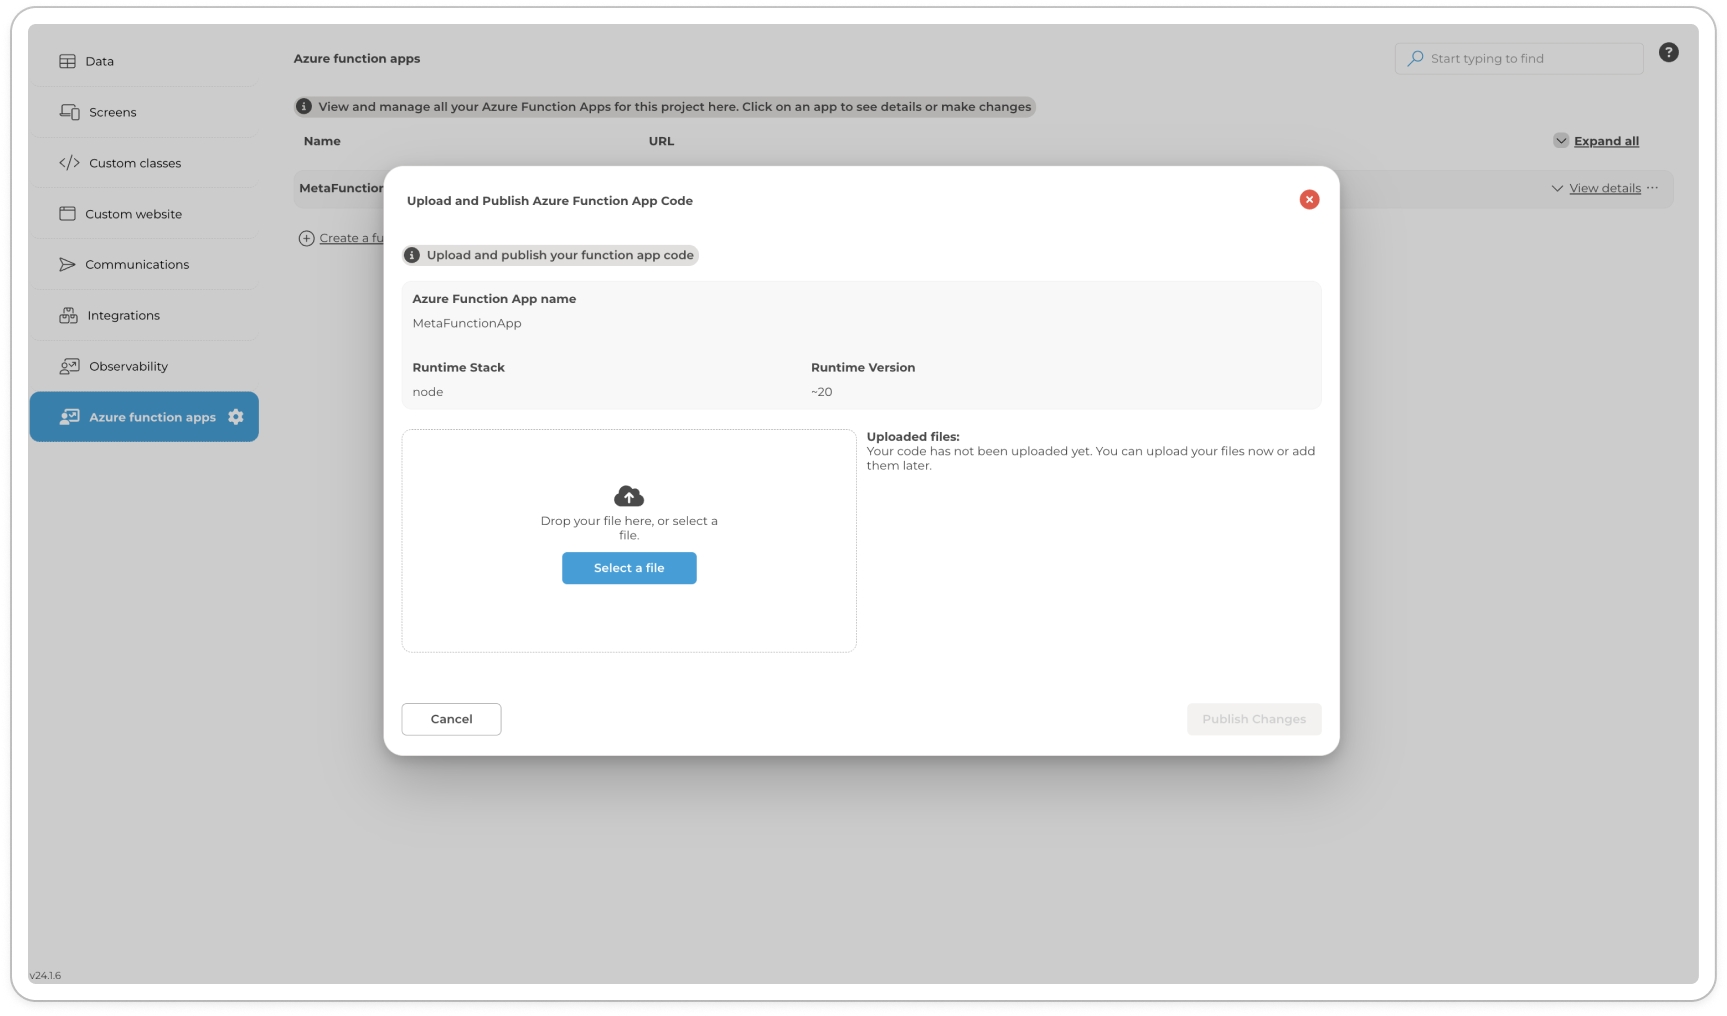
Task: Close the upload dialog with red X
Action: (1308, 200)
